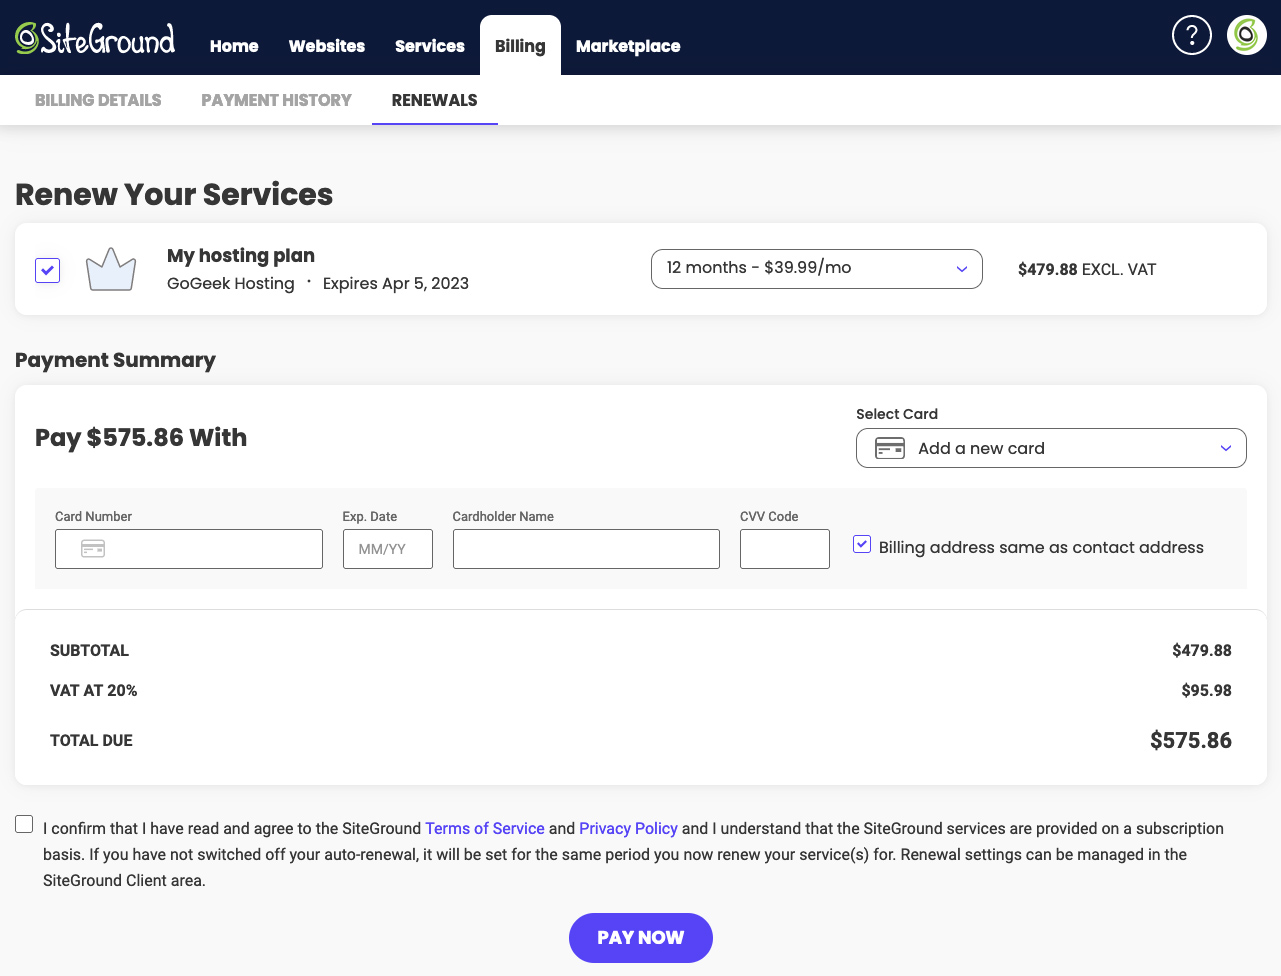The image size is (1281, 976).
Task: Open the user profile avatar menu
Action: click(x=1246, y=35)
